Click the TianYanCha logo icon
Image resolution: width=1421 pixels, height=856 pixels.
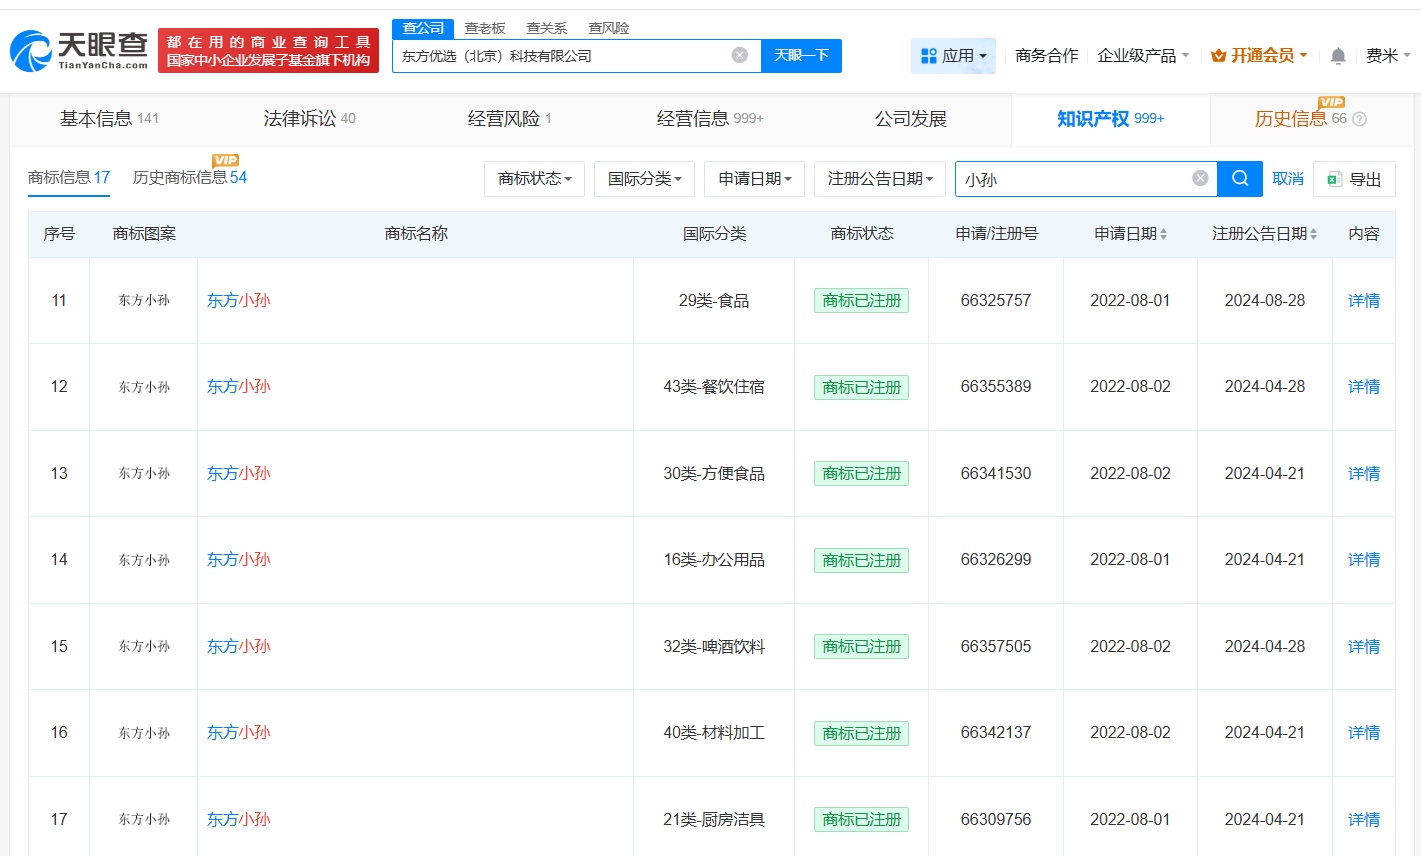click(x=31, y=51)
